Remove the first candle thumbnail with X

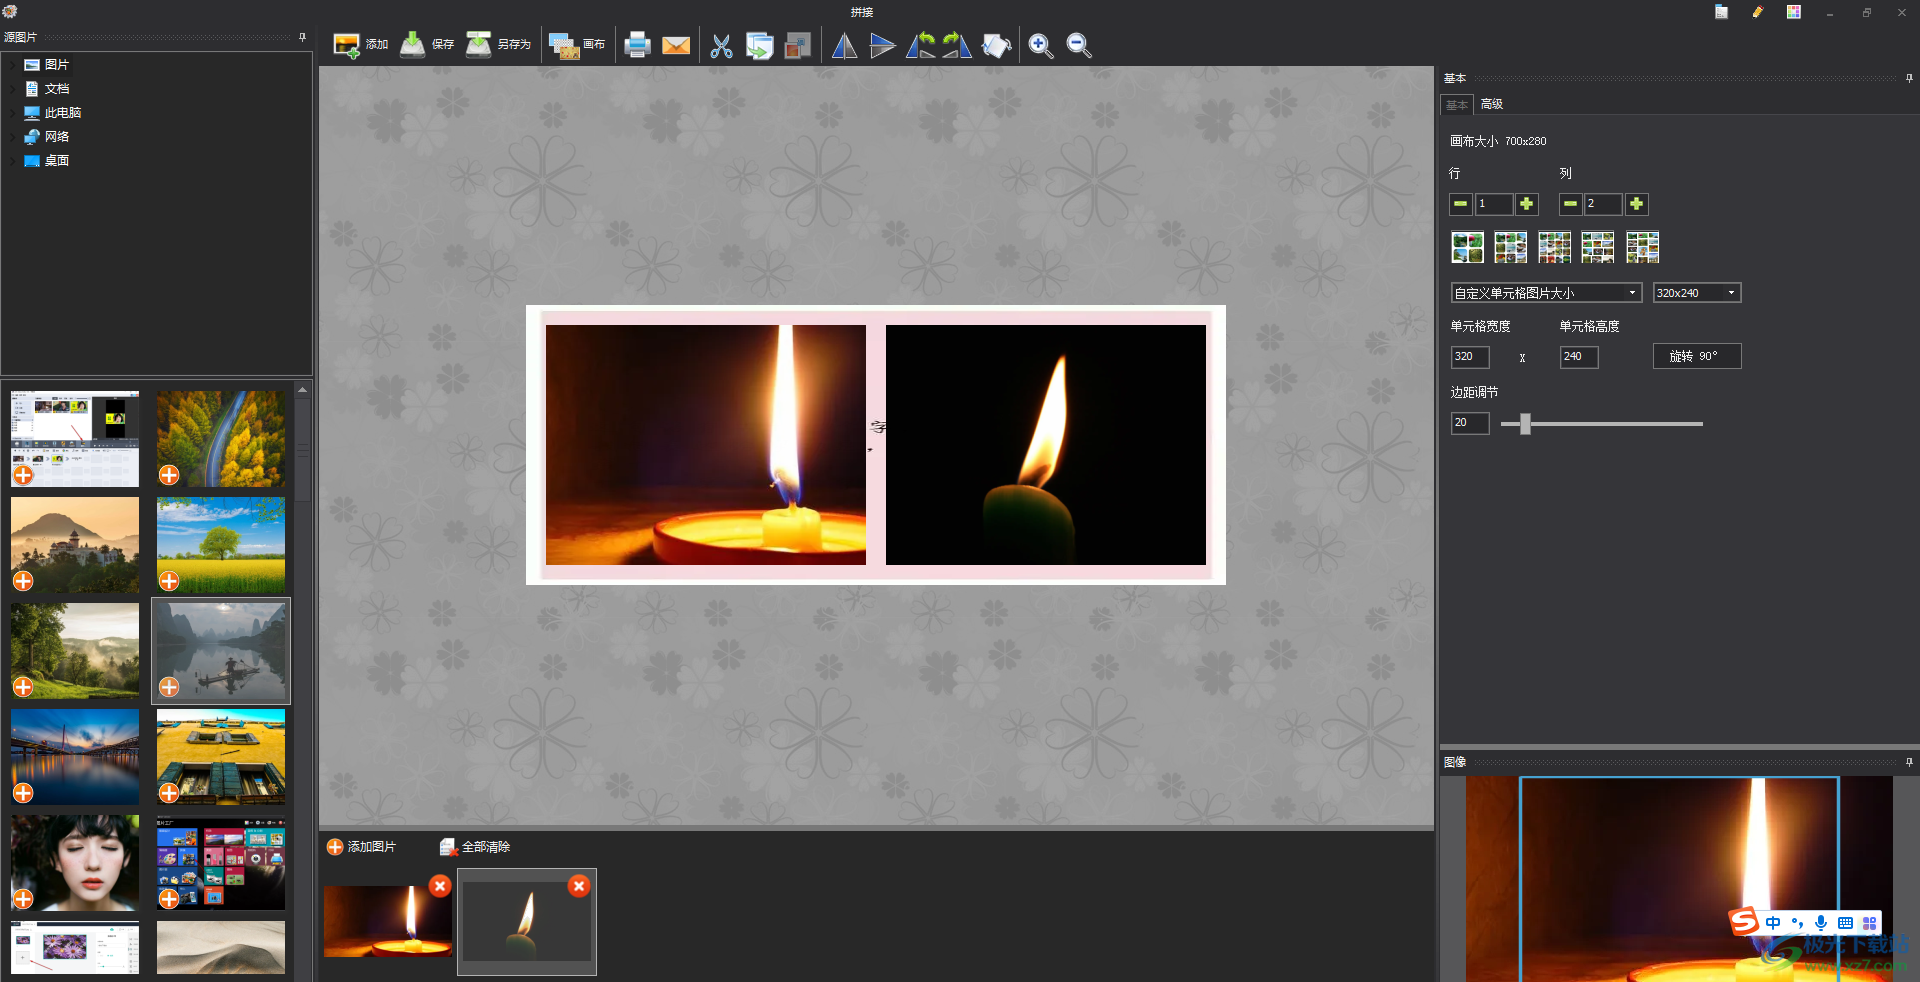440,886
